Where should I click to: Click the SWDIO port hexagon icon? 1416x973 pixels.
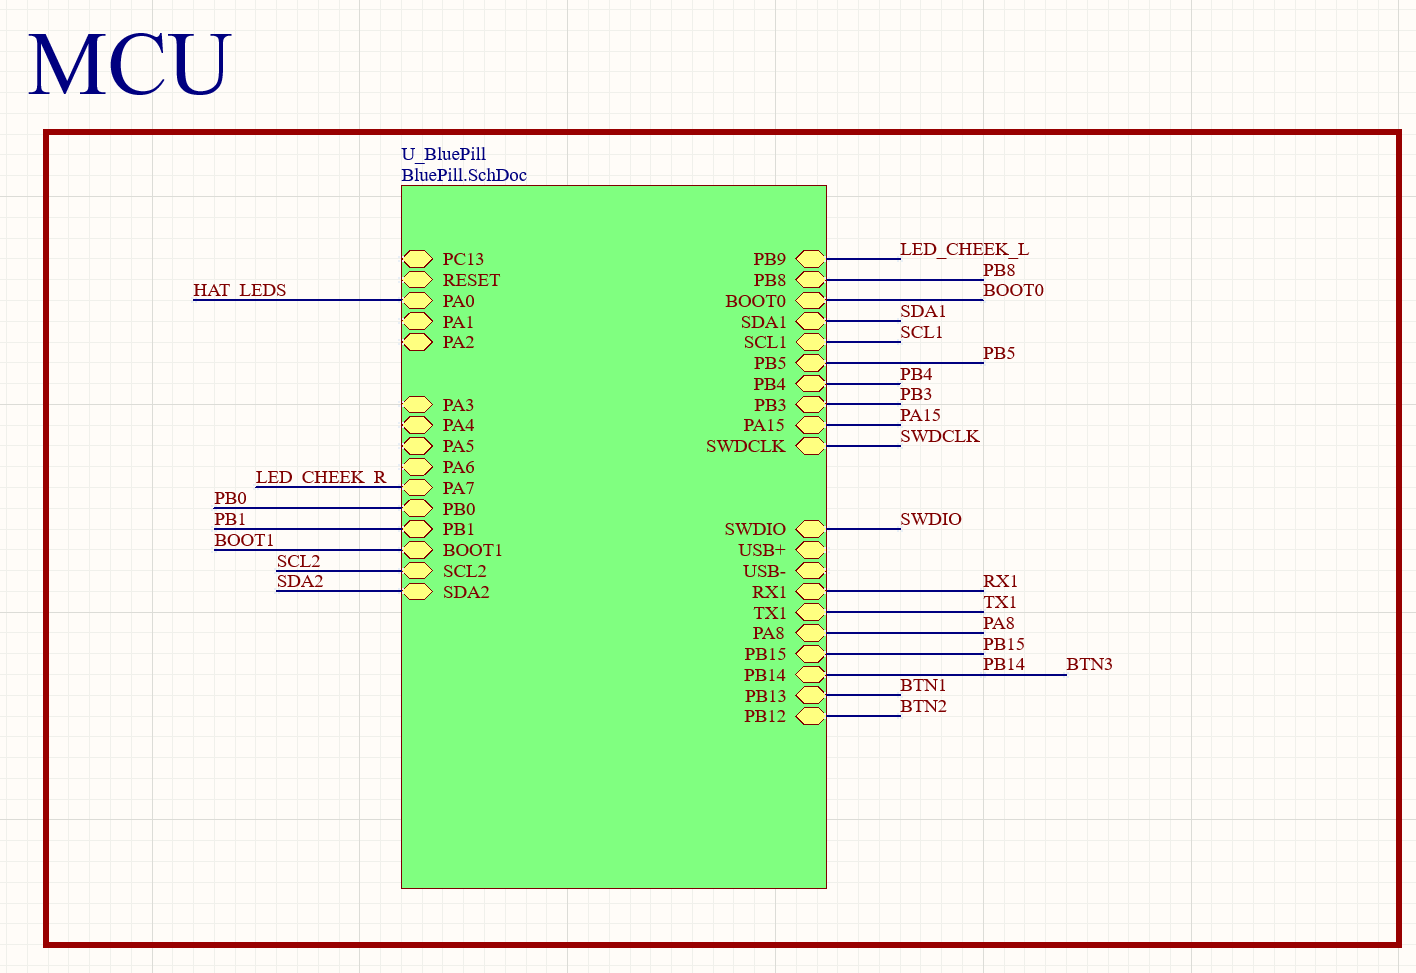point(810,529)
